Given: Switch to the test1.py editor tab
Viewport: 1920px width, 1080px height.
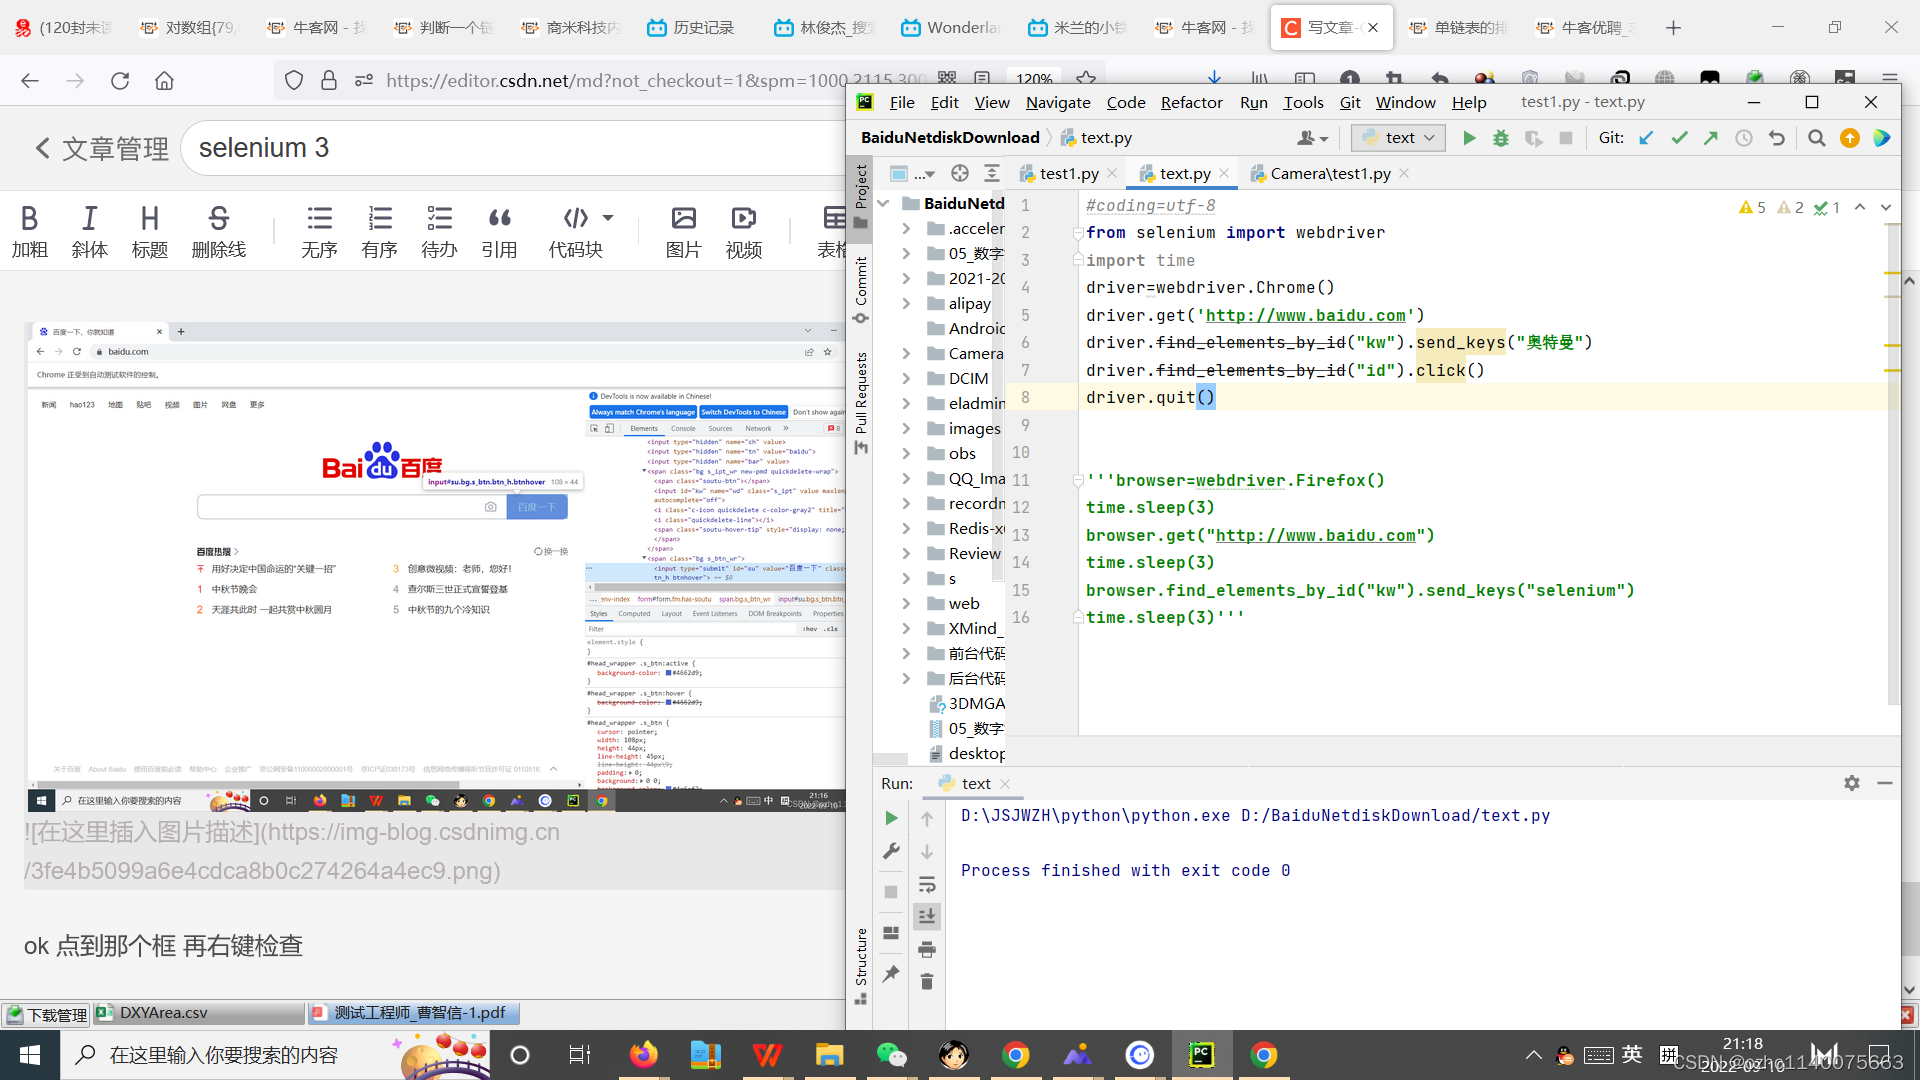Looking at the screenshot, I should 1069,174.
